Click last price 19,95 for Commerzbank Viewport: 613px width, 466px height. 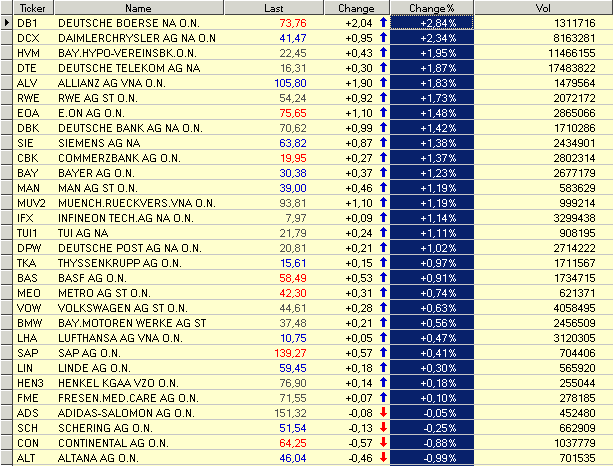(x=293, y=158)
